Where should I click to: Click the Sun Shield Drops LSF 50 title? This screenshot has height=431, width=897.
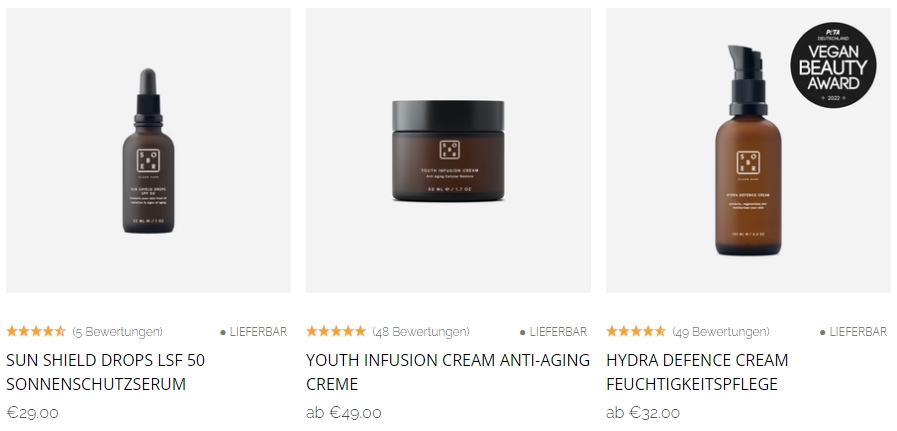[x=106, y=372]
